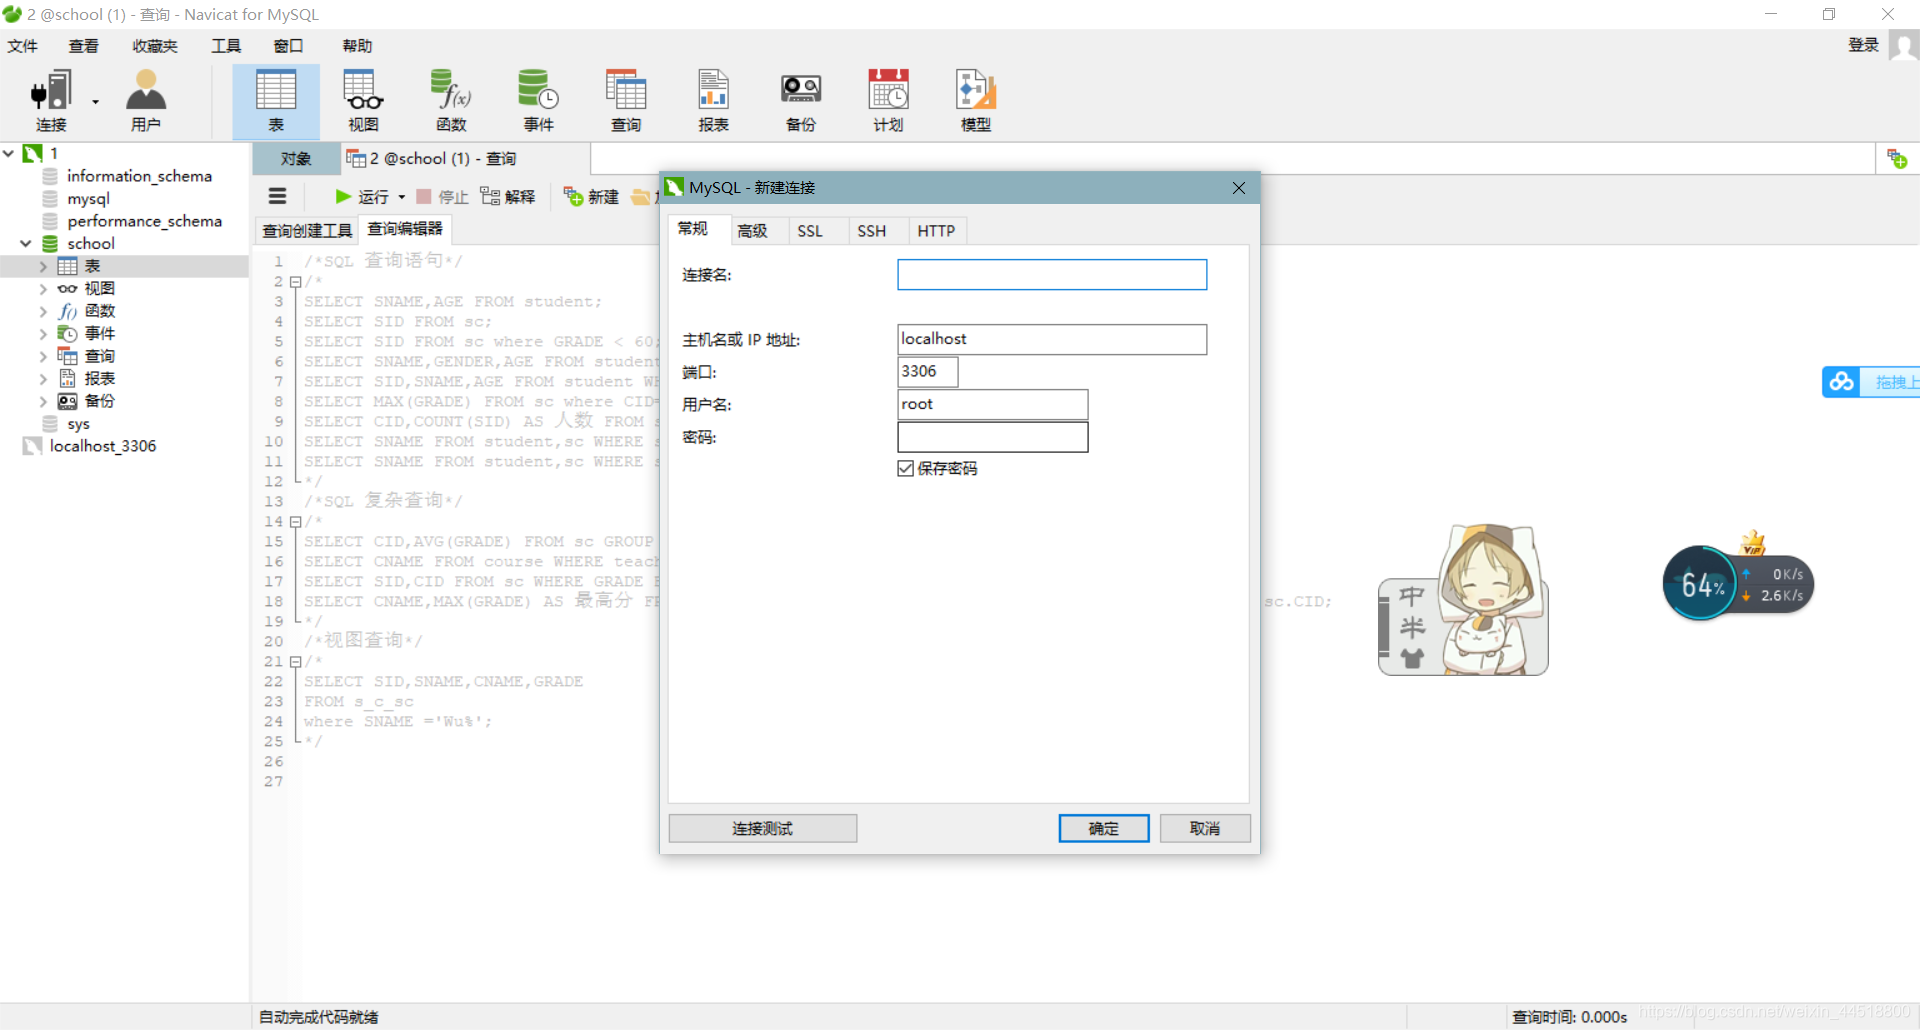Expand the 报表 (Reports) node under school
The width and height of the screenshot is (1920, 1030).
pos(43,378)
